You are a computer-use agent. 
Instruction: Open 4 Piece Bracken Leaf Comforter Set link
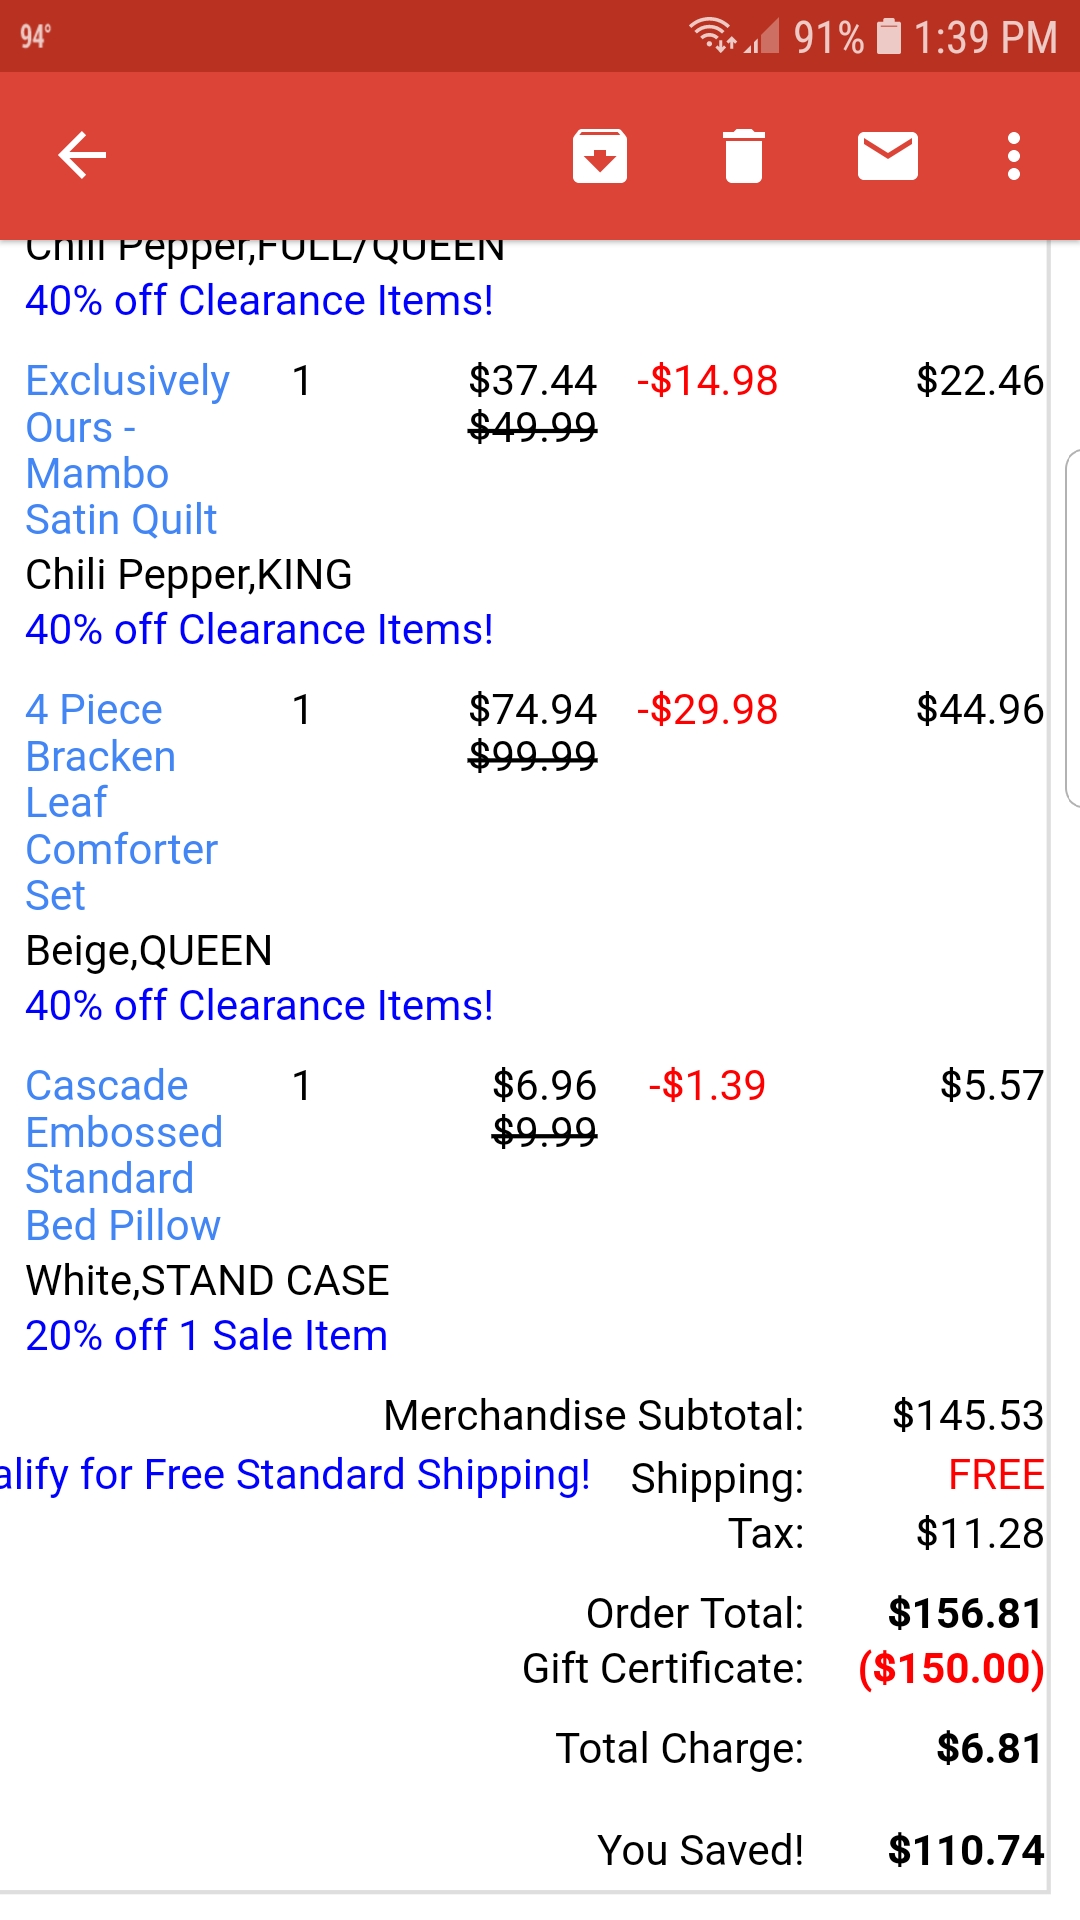[x=121, y=802]
